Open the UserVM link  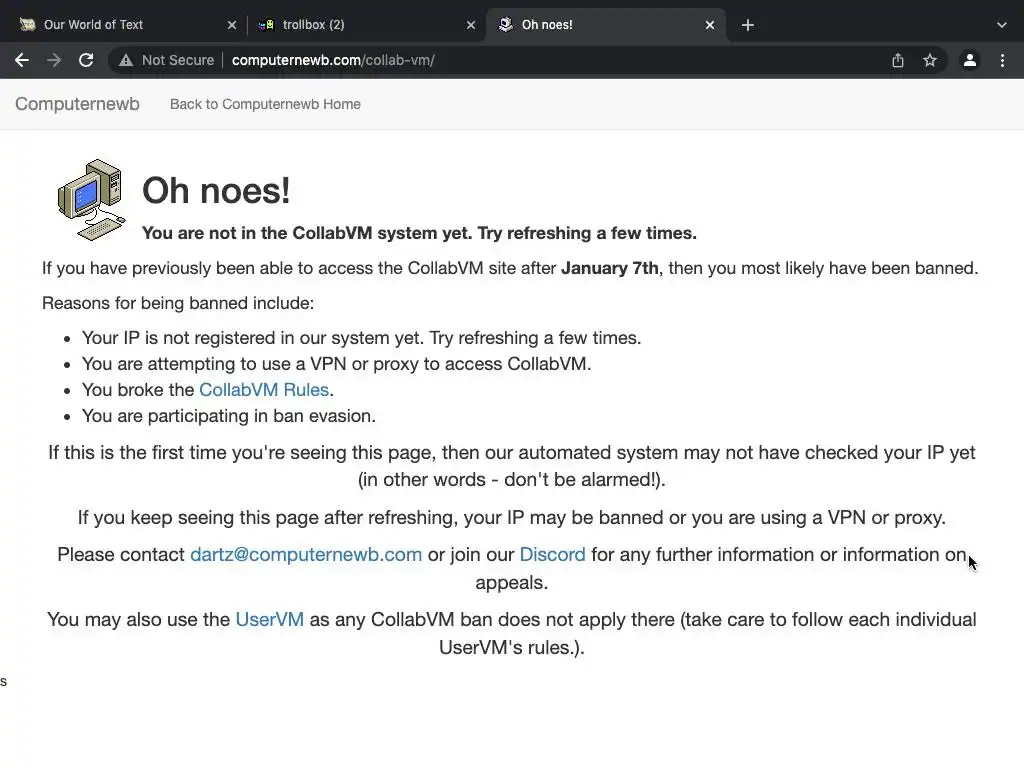270,619
